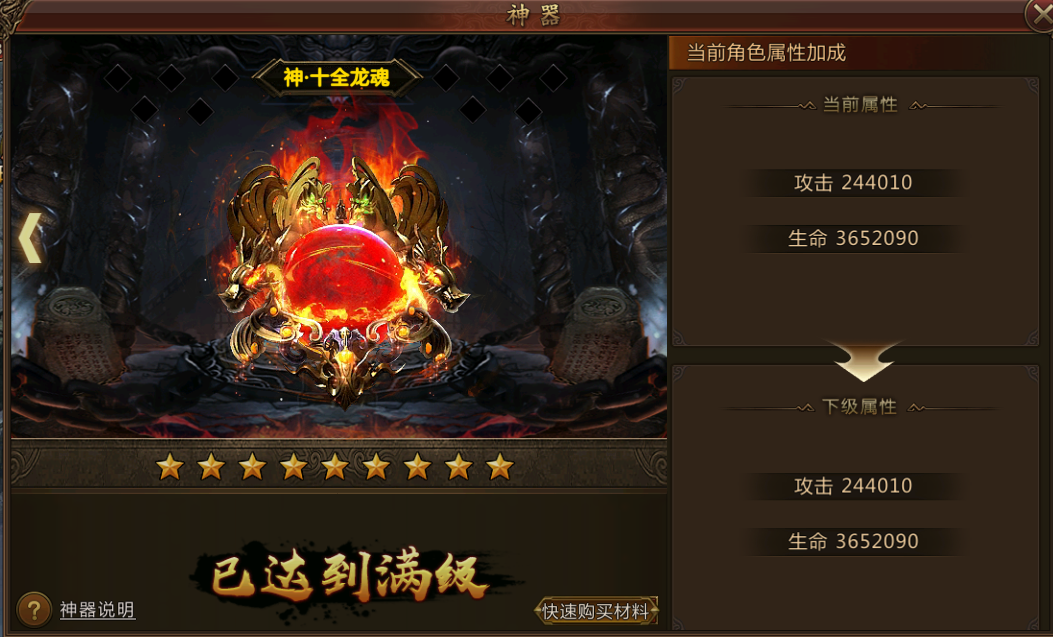Click the ninth gold star

click(x=500, y=466)
